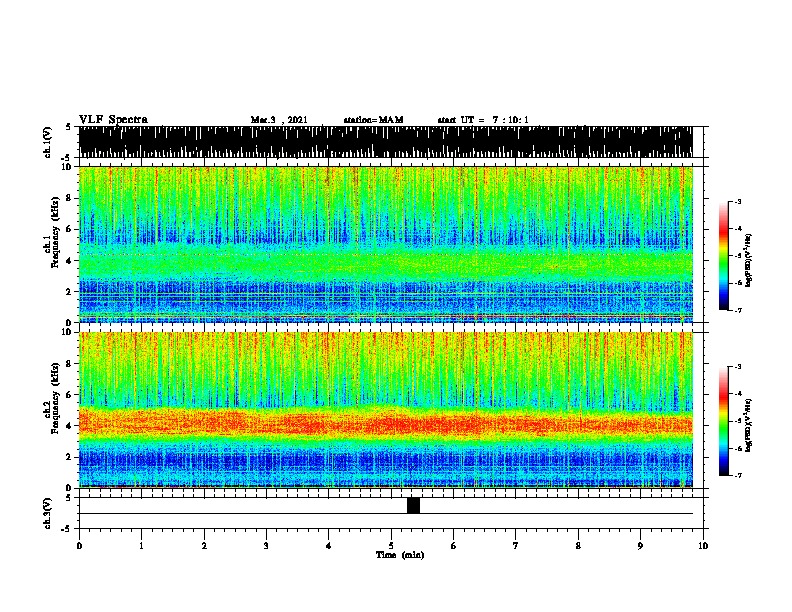Click ch.1 frequency axis tick label "8"
792x612 pixels.
70,198
